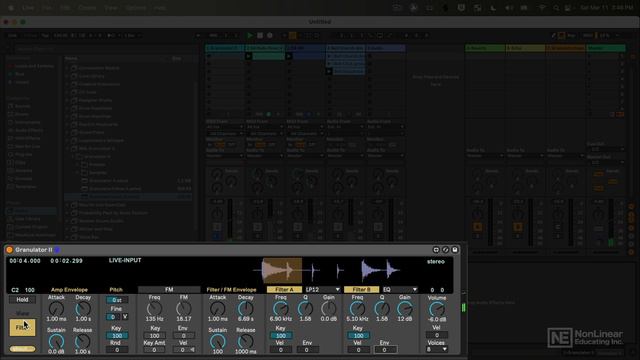Viewport: 640px width, 360px height.
Task: Click the Filter A Vel value box
Action: click(281, 350)
